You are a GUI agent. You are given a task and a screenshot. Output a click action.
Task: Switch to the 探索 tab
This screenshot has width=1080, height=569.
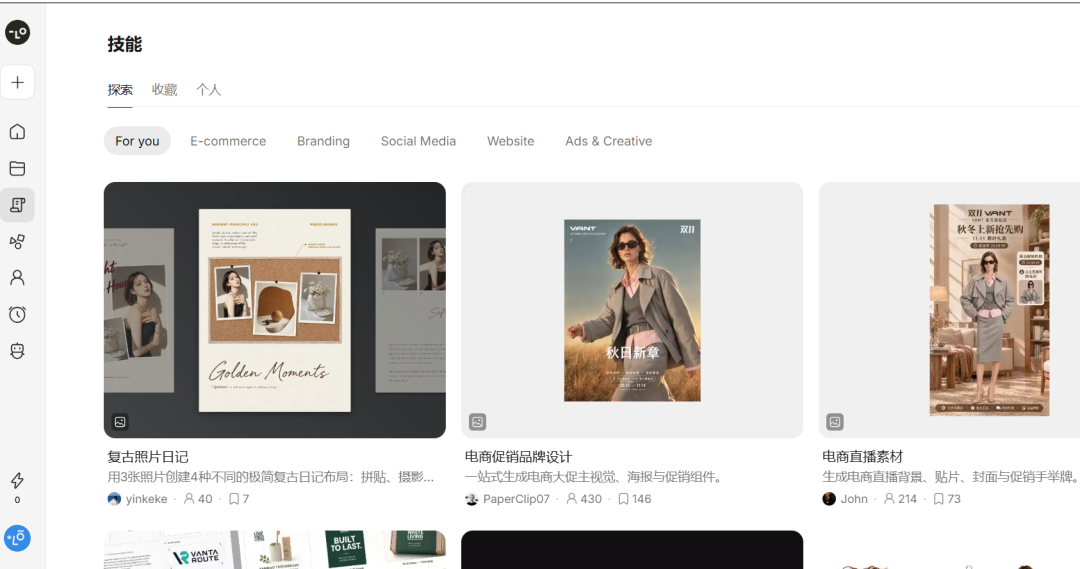click(x=120, y=90)
